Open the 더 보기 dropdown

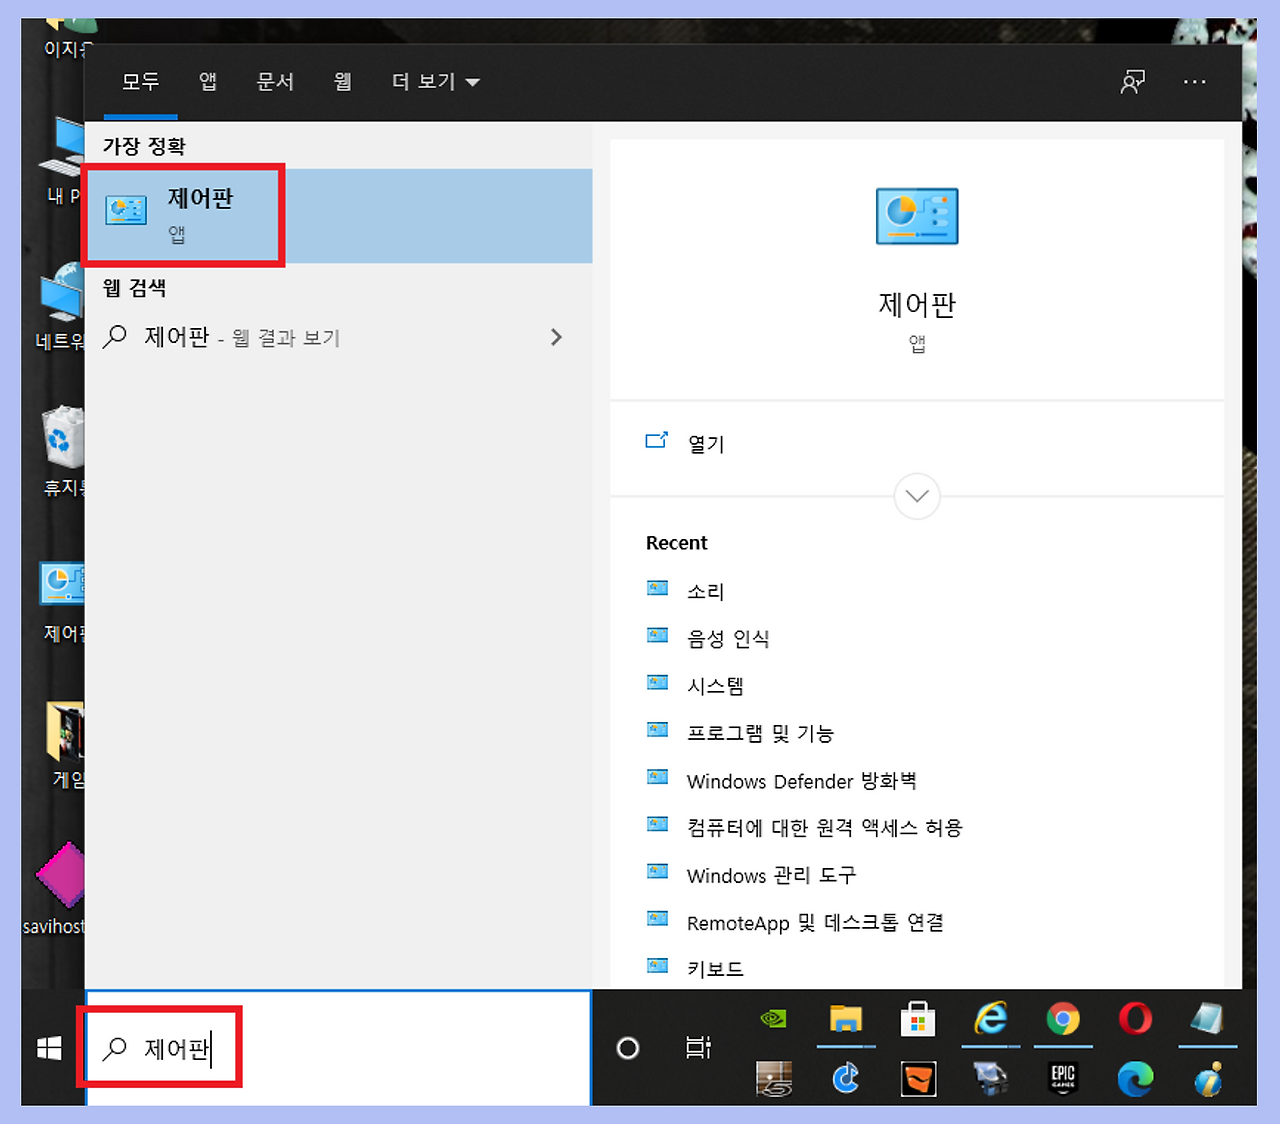[435, 82]
